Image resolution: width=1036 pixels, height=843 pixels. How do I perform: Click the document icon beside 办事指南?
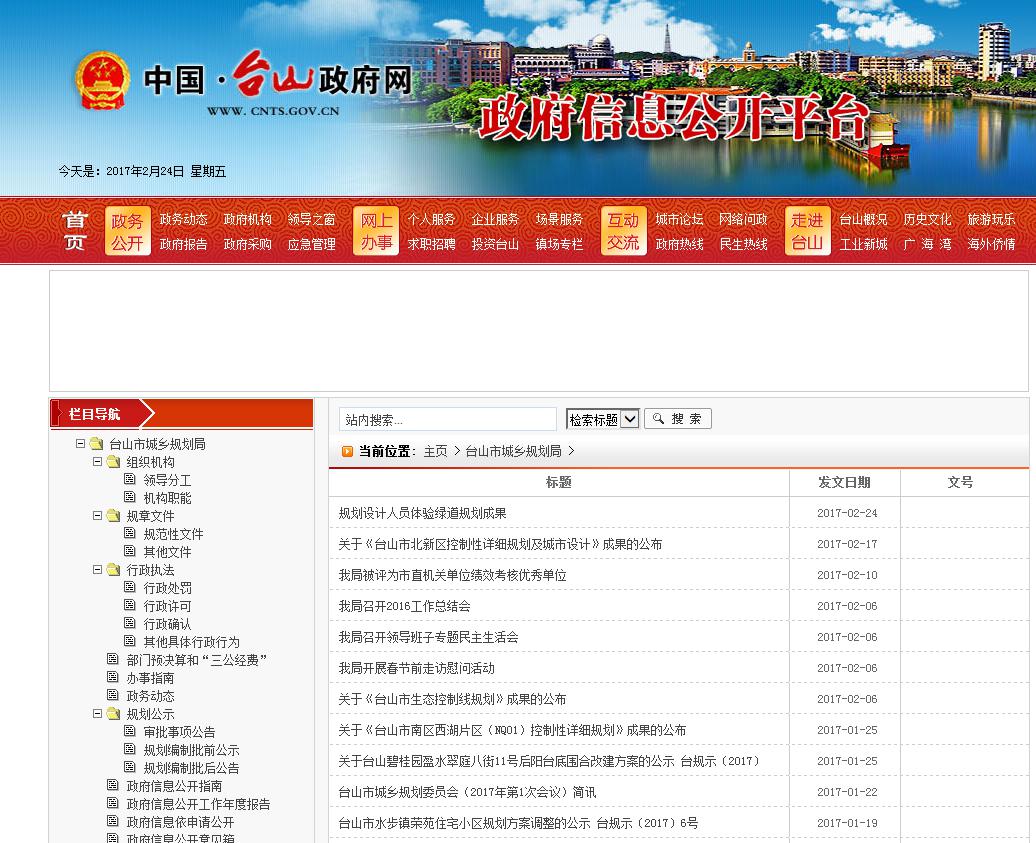click(113, 678)
